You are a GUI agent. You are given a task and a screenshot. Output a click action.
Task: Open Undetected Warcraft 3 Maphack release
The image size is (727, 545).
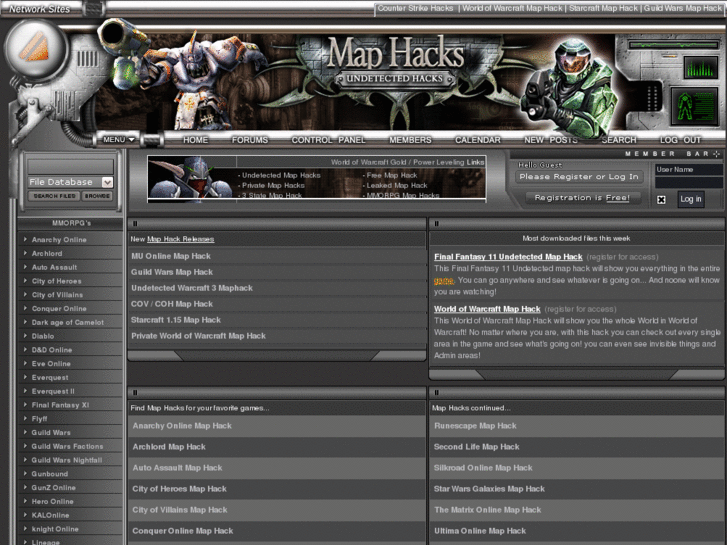(x=192, y=288)
